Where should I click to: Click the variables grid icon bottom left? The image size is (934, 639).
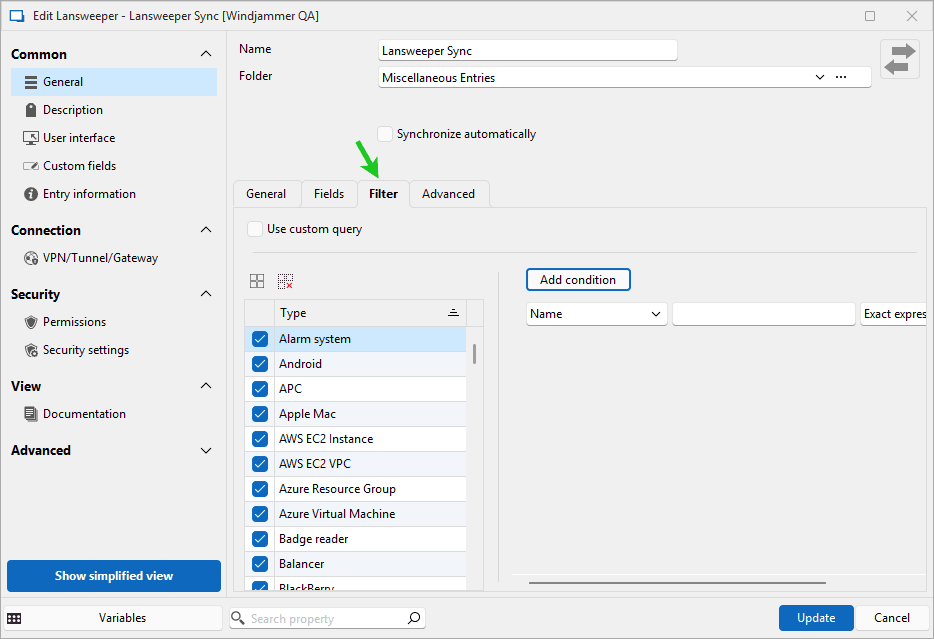pos(14,618)
